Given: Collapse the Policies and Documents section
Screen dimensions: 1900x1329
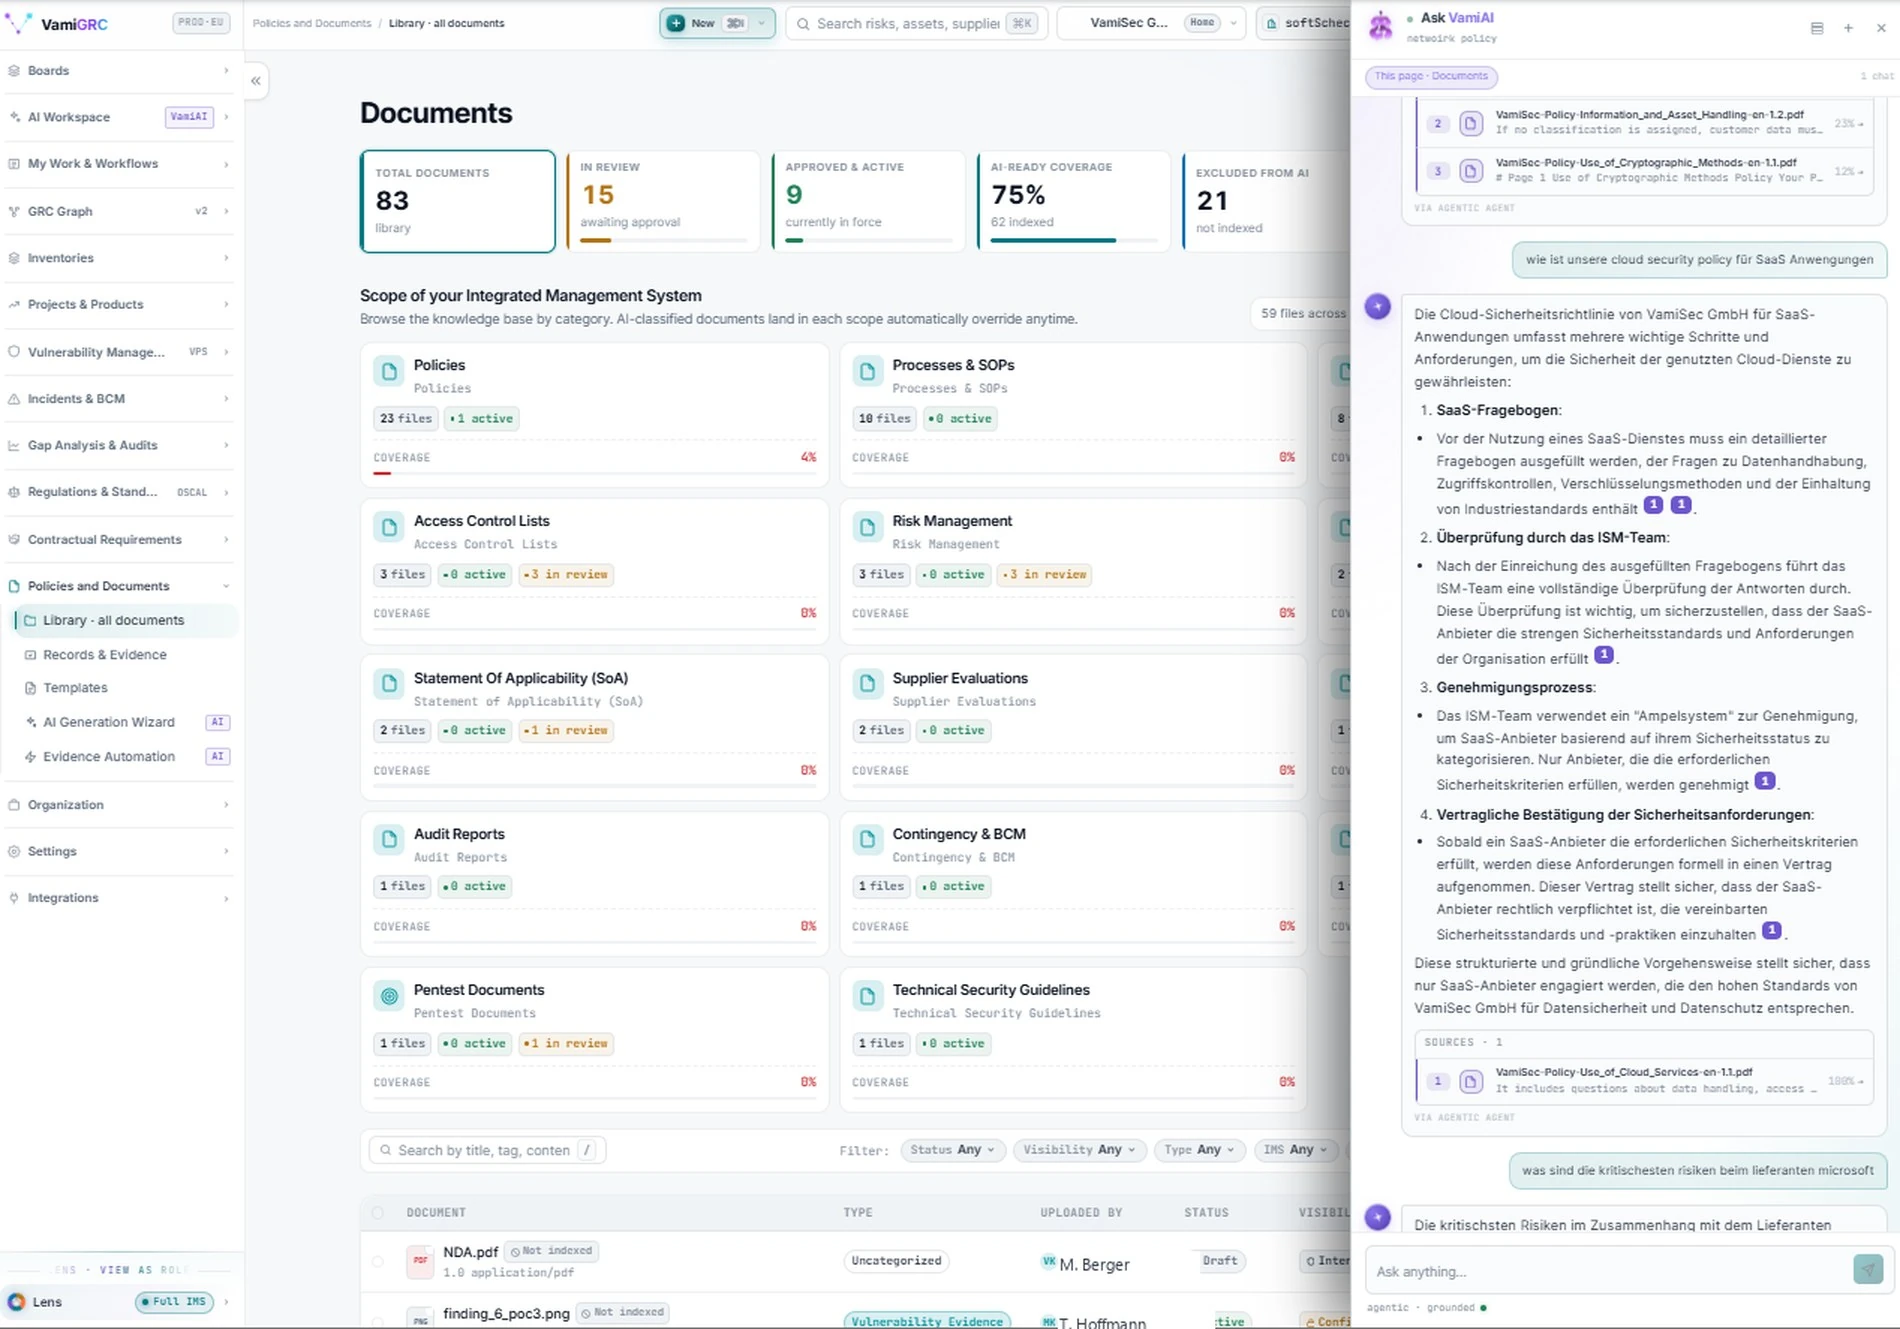Looking at the screenshot, I should [120, 586].
